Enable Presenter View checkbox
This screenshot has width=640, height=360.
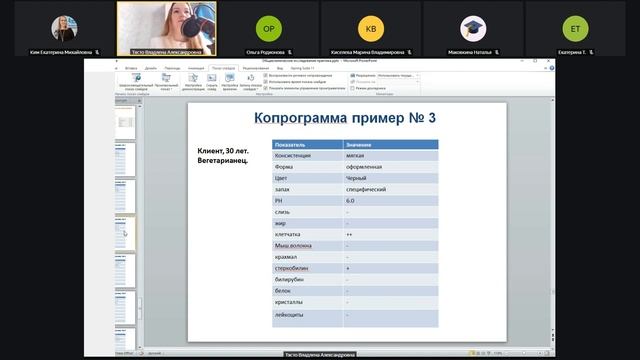(353, 88)
